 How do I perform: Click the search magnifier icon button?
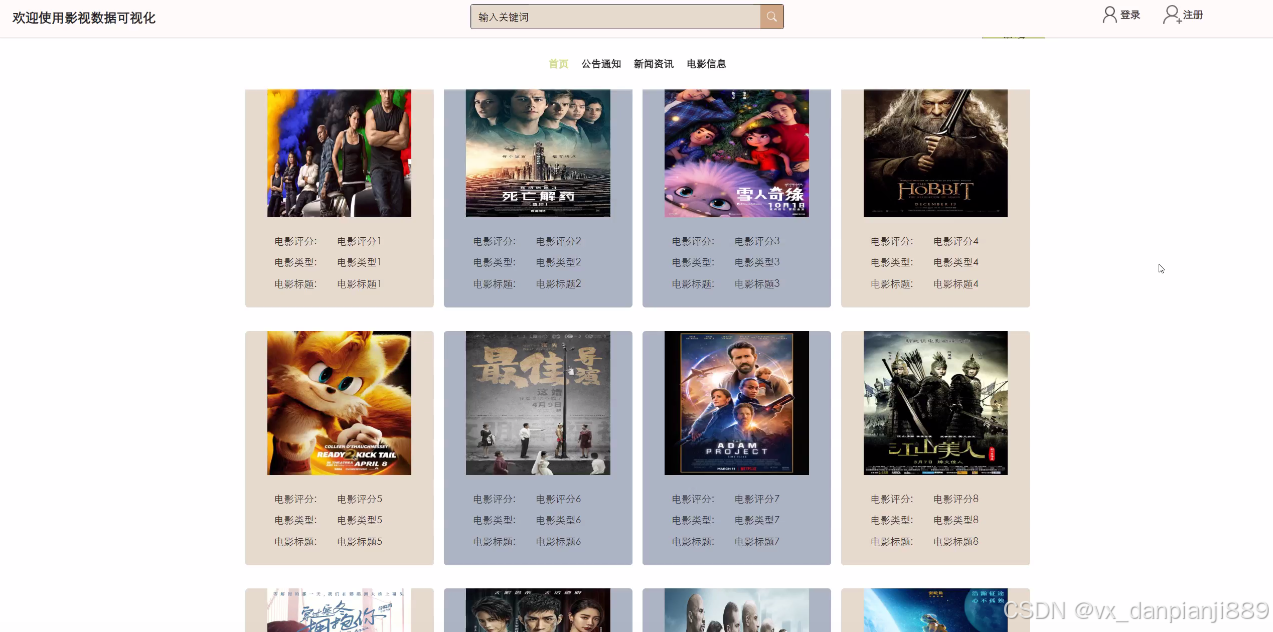tap(772, 17)
